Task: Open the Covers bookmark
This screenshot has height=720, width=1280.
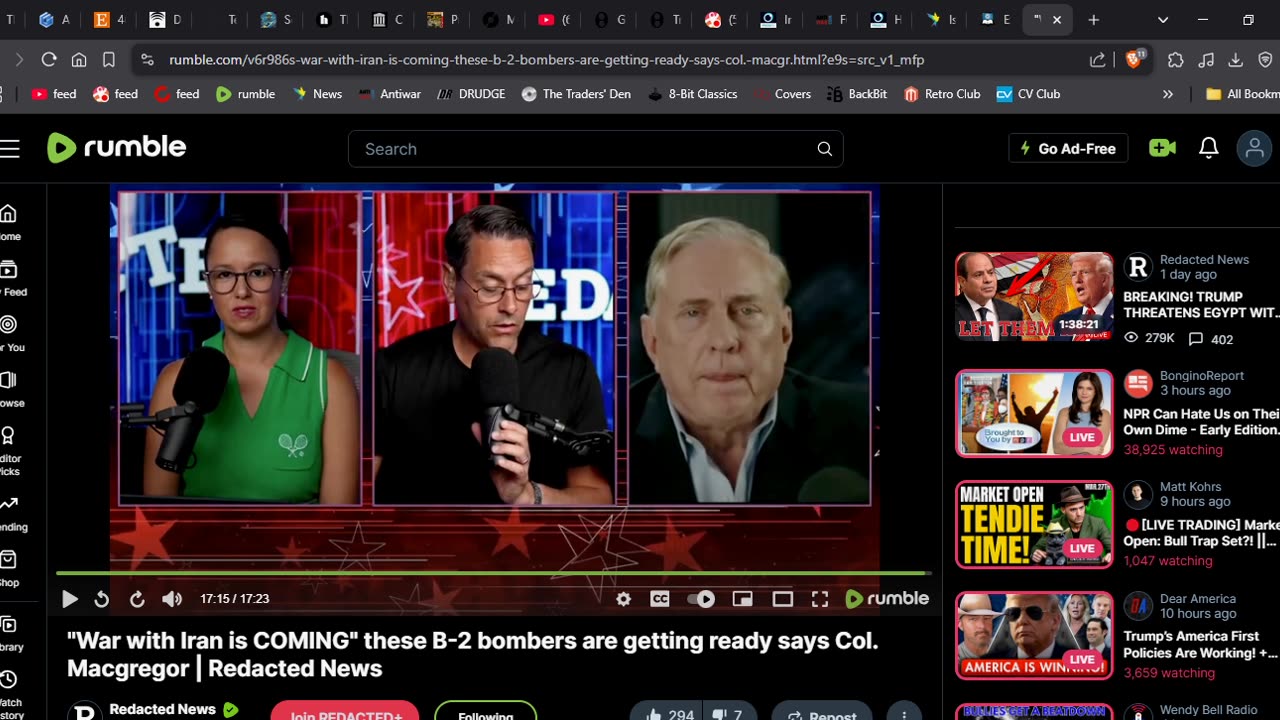Action: [781, 94]
